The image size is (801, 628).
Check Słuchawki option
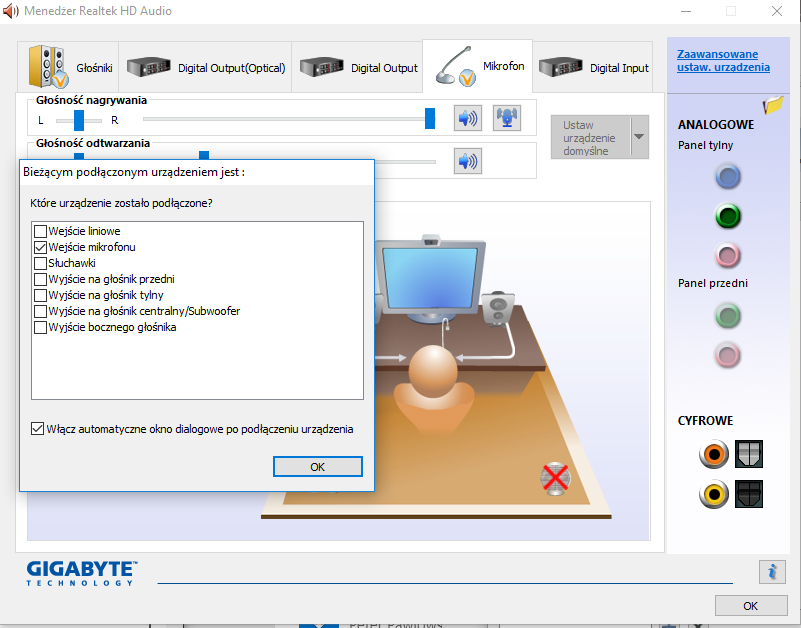click(x=40, y=263)
